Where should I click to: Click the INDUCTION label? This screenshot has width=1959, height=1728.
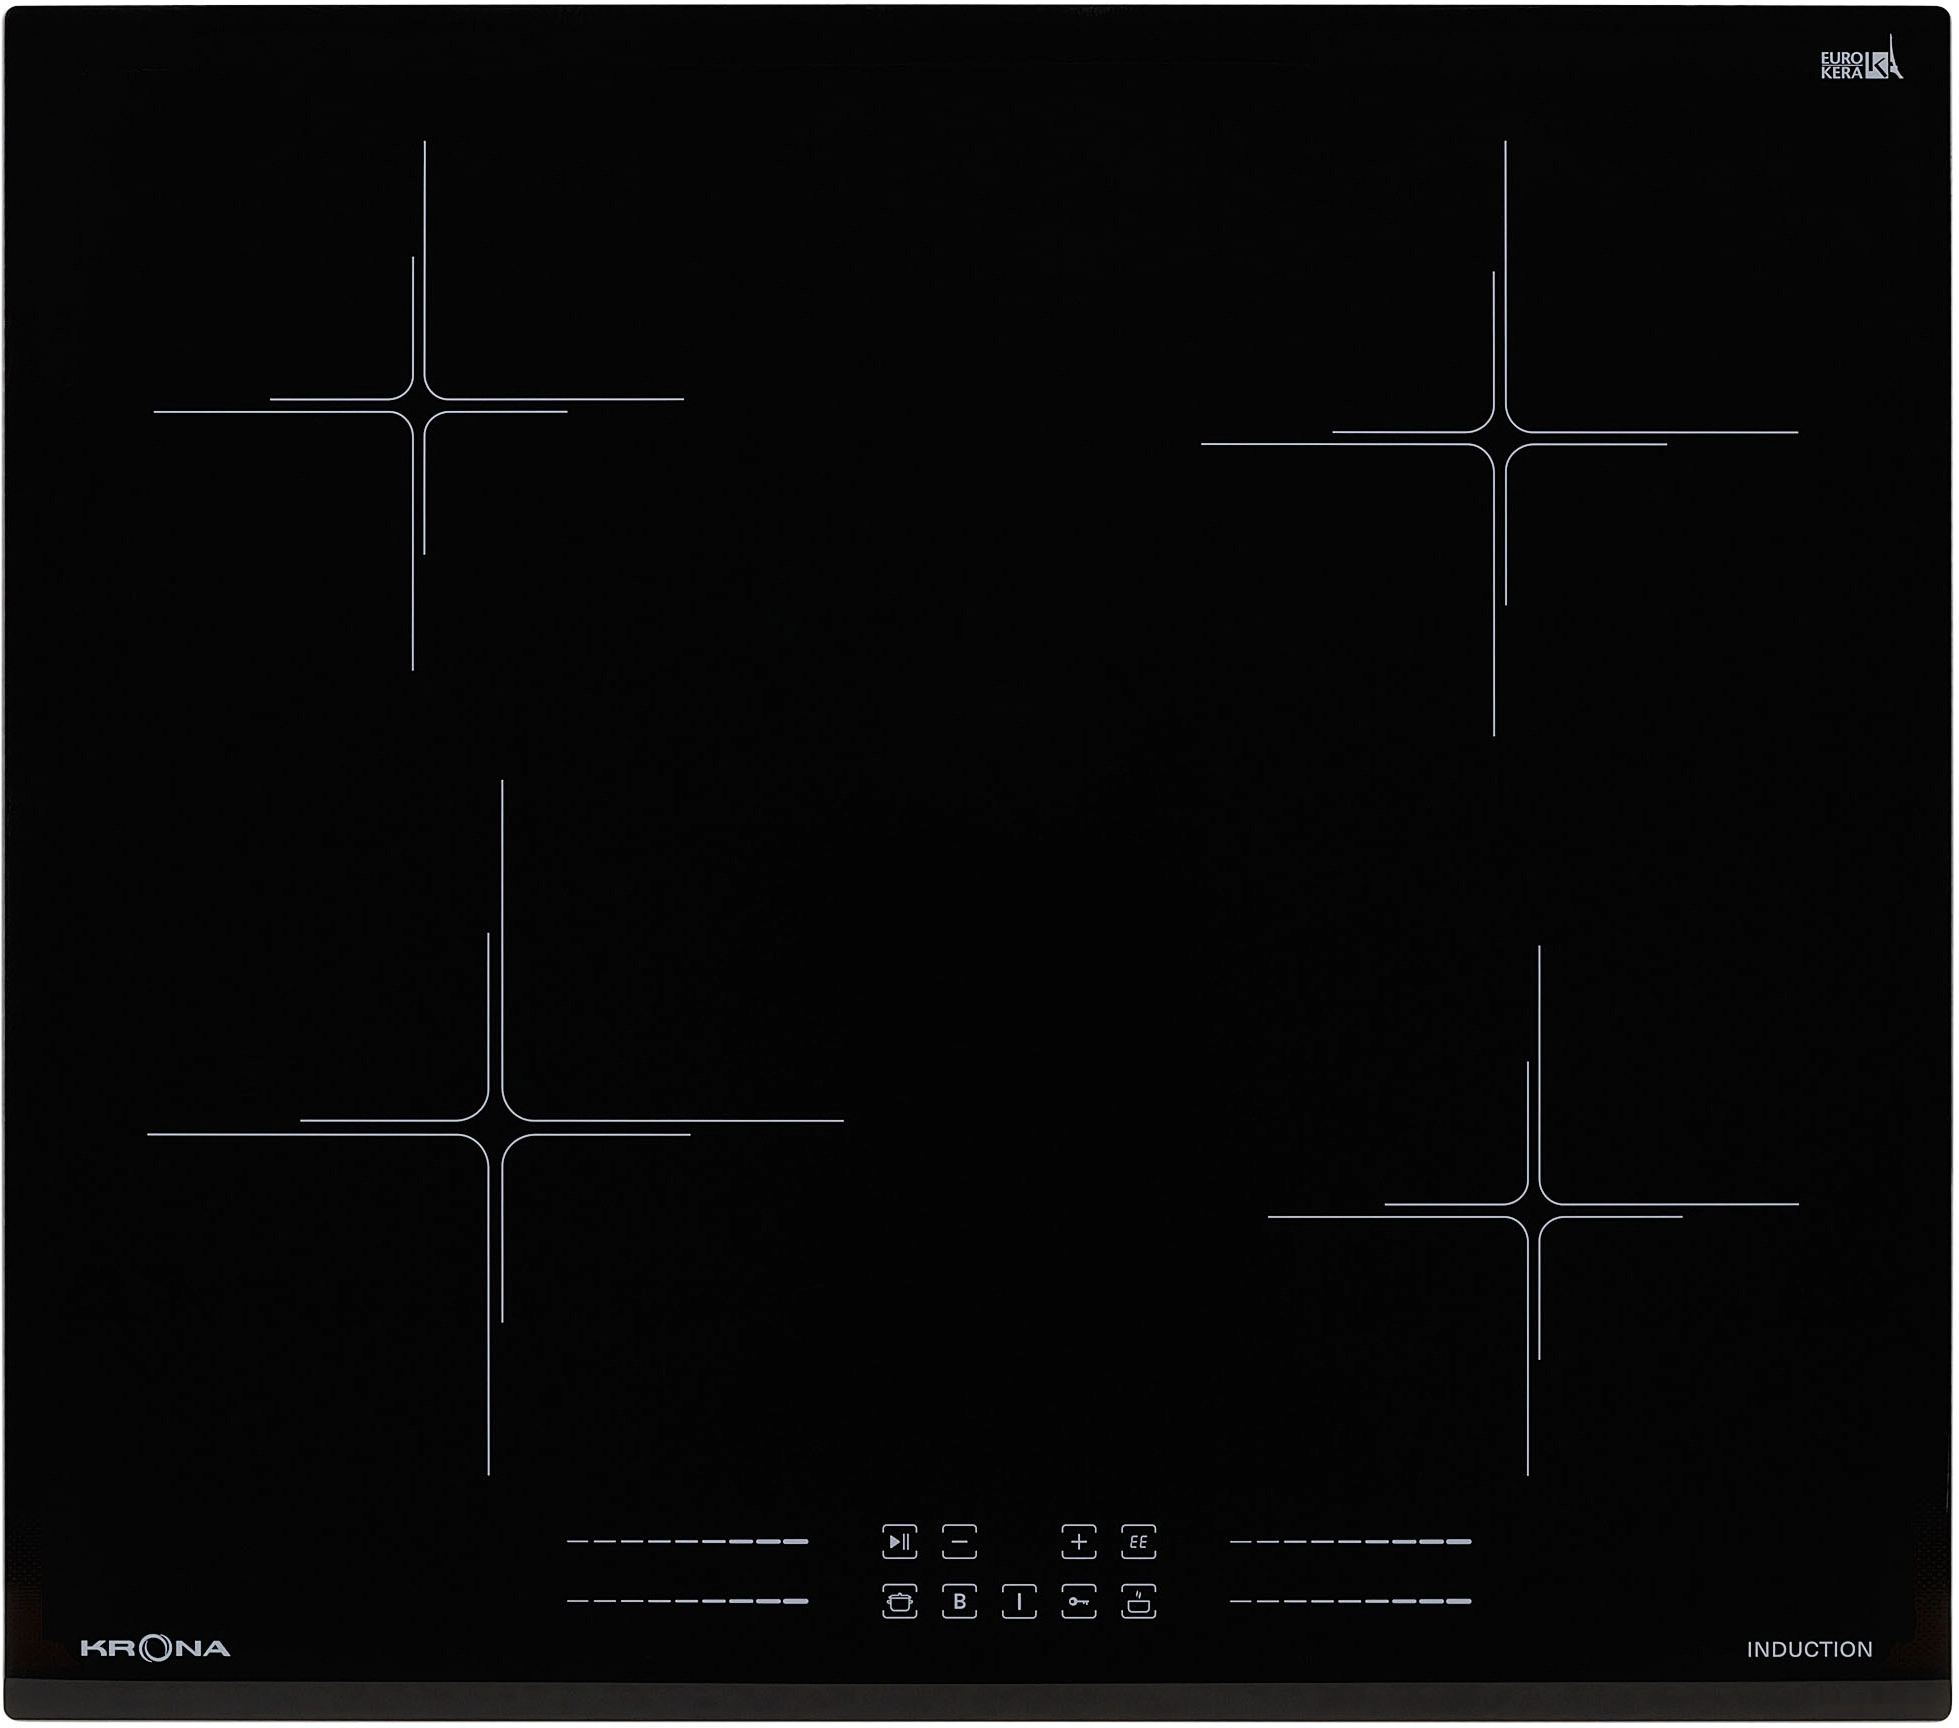[x=1810, y=1650]
